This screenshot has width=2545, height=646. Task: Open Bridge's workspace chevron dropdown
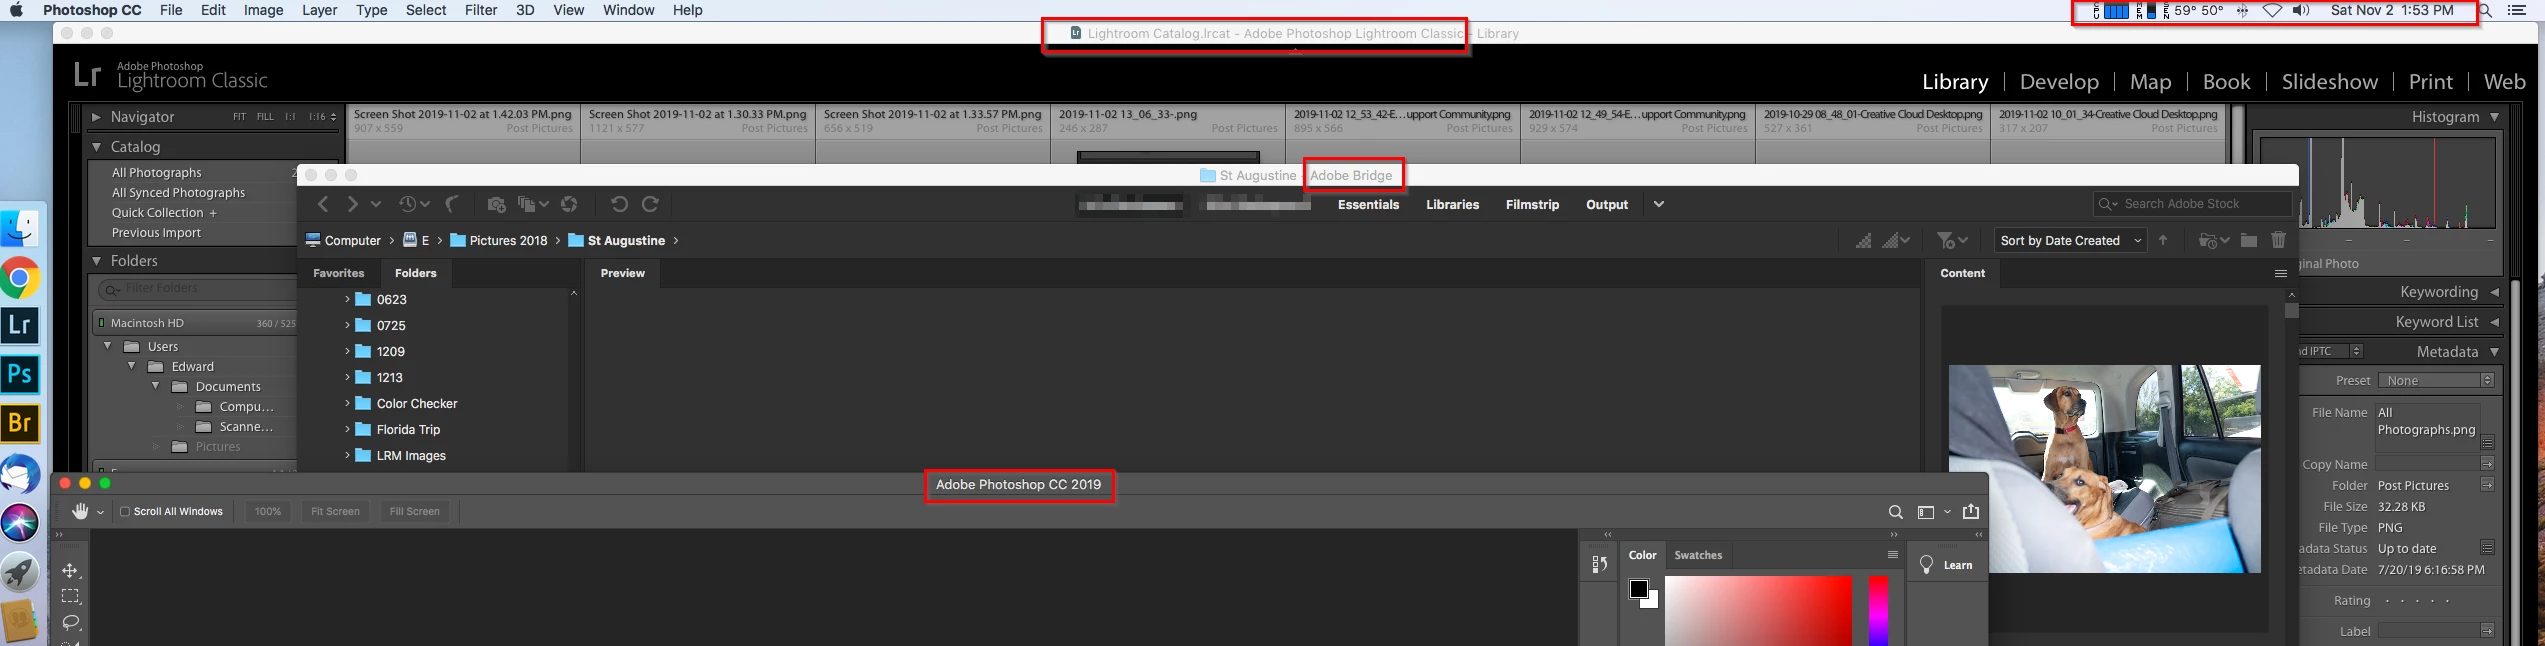point(1659,204)
